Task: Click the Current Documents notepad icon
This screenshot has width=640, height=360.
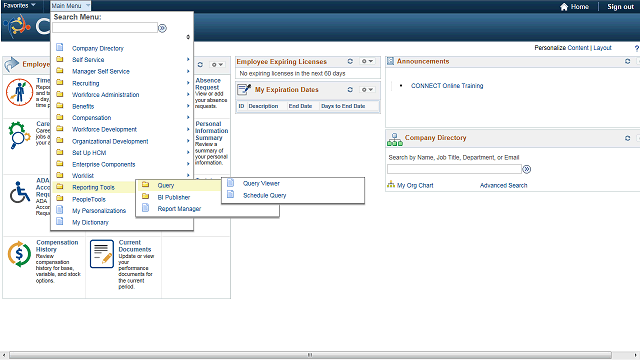Action: click(102, 254)
